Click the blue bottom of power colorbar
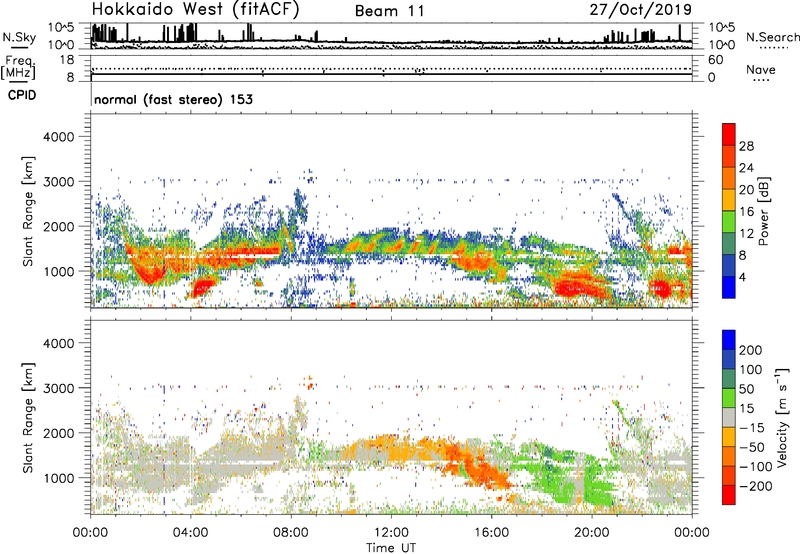 [729, 287]
